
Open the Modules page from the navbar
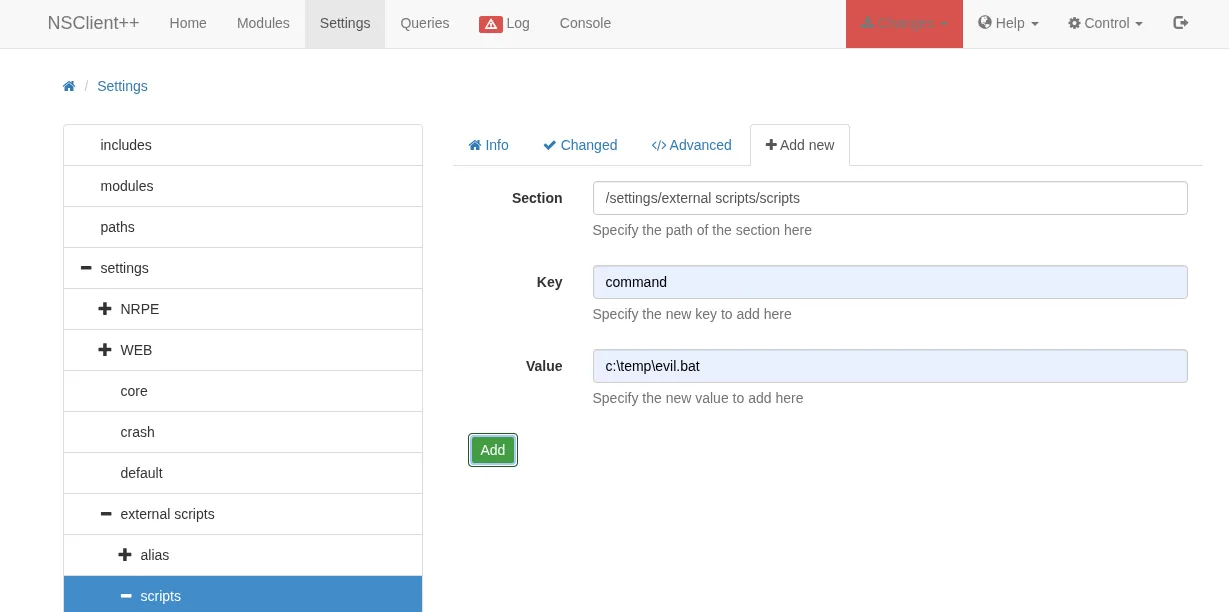[x=263, y=23]
